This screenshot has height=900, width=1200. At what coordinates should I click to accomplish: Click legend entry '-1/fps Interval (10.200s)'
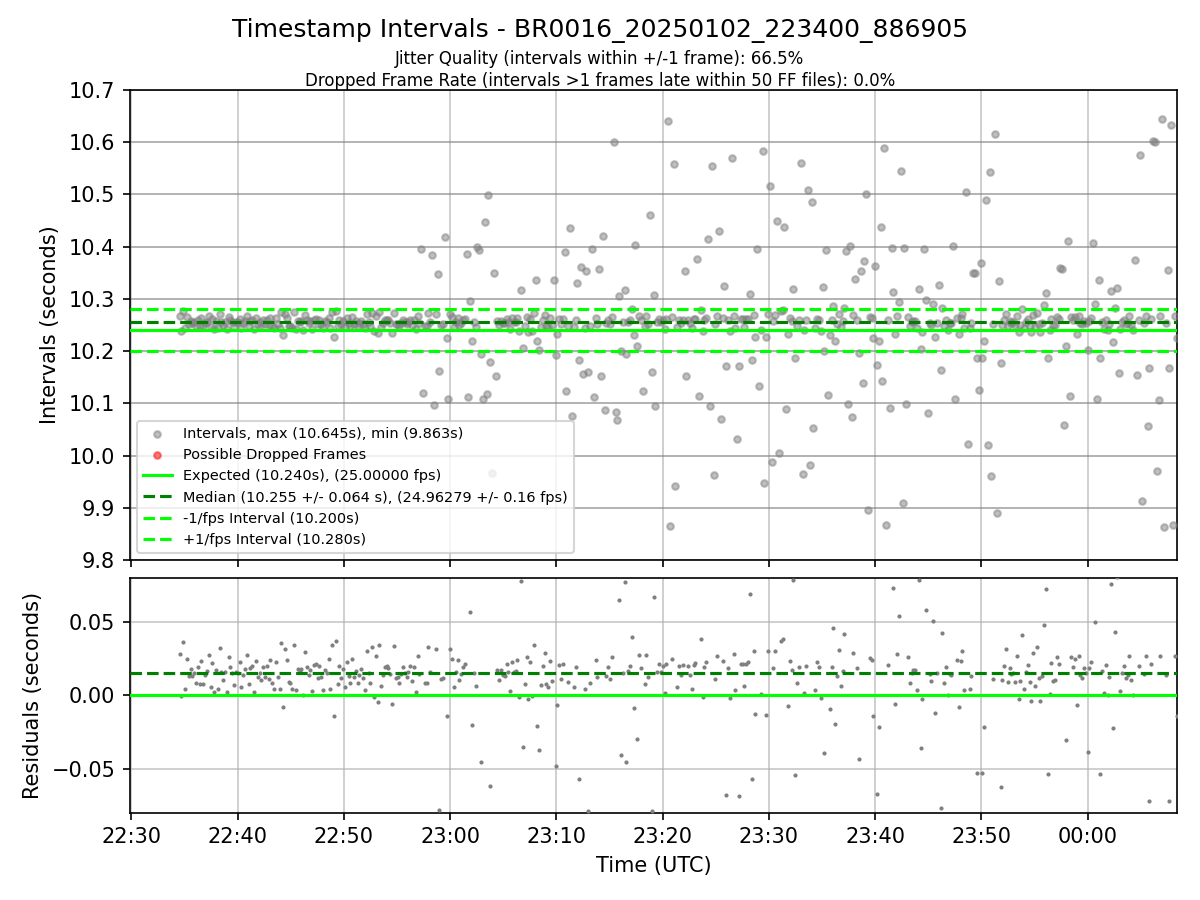tap(271, 518)
